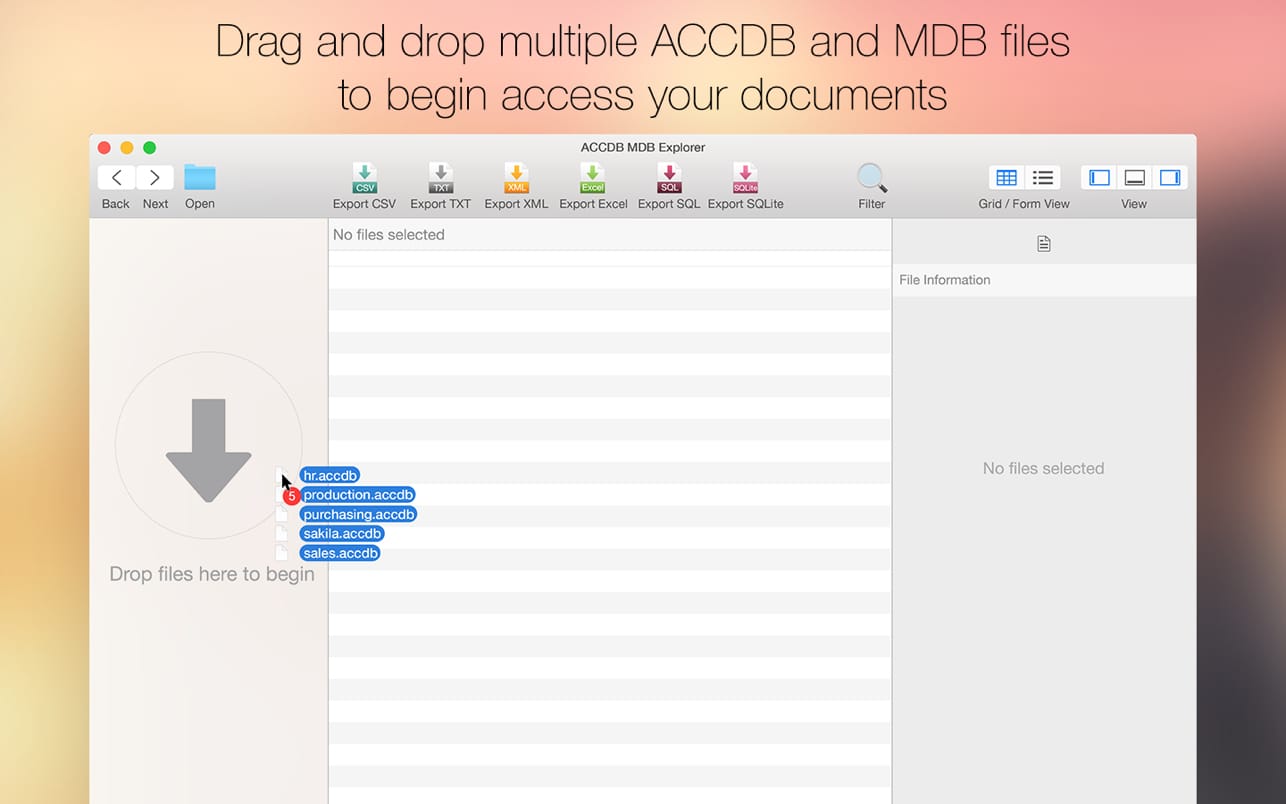Click the document icon above File Information
This screenshot has width=1286, height=804.
tap(1043, 242)
